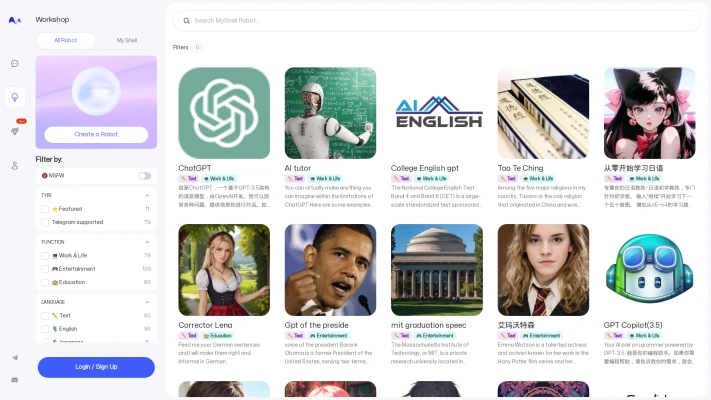Image resolution: width=711 pixels, height=400 pixels.
Task: Open the rewards diamond icon with New badge
Action: [15, 131]
